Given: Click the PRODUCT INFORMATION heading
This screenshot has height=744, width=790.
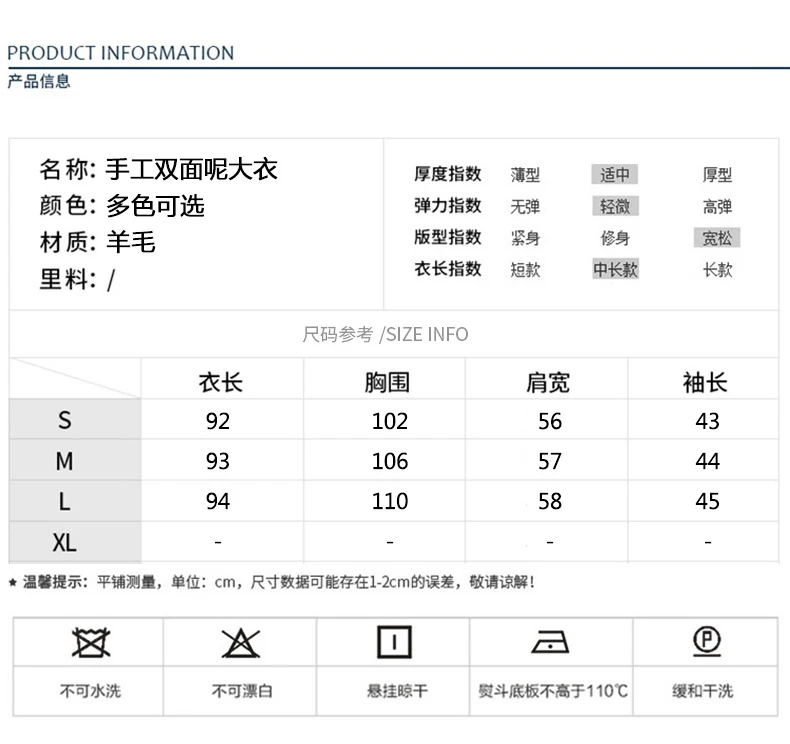Looking at the screenshot, I should tap(121, 53).
